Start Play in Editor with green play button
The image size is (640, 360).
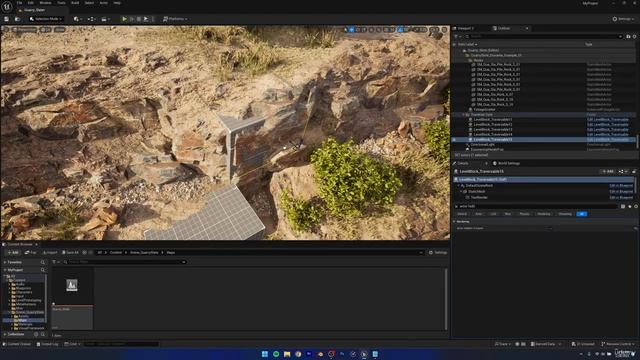click(x=124, y=19)
